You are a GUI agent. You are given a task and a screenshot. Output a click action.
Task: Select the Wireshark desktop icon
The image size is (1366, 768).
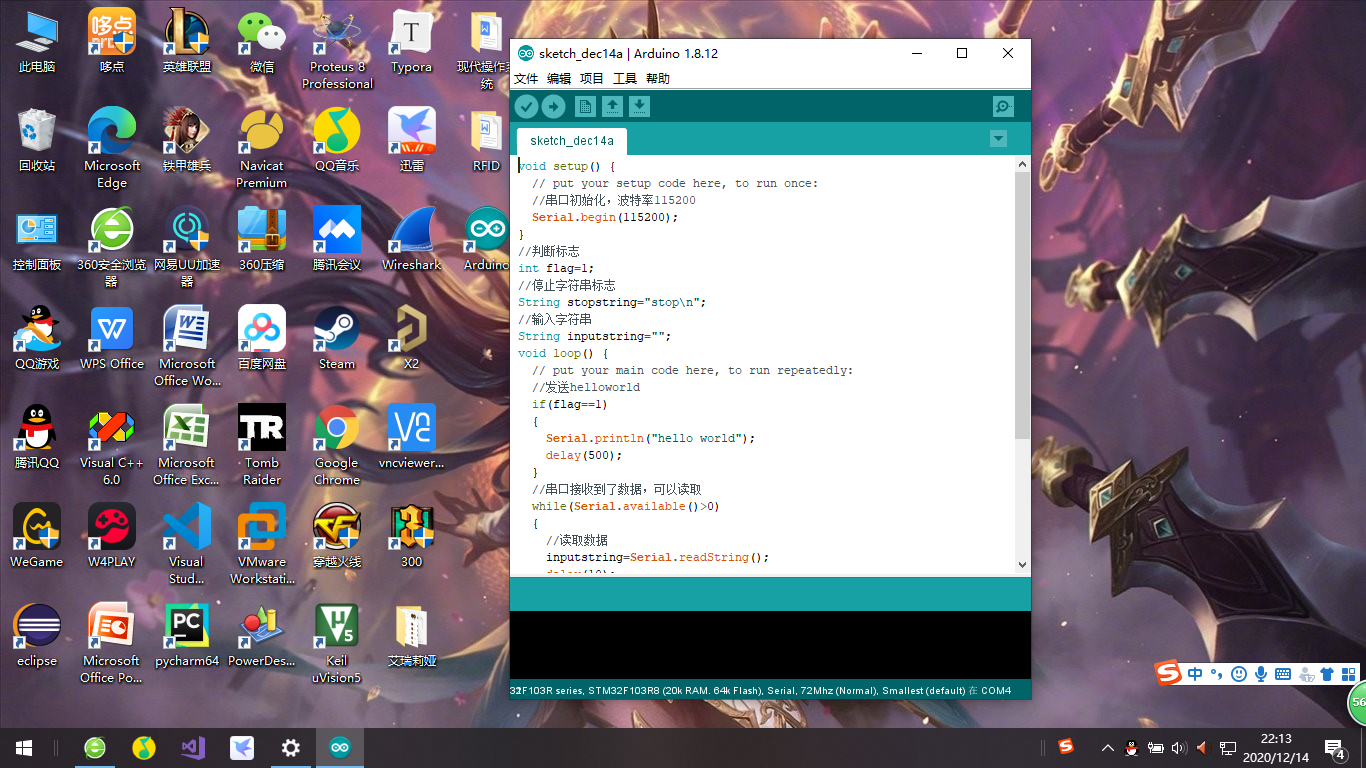412,240
